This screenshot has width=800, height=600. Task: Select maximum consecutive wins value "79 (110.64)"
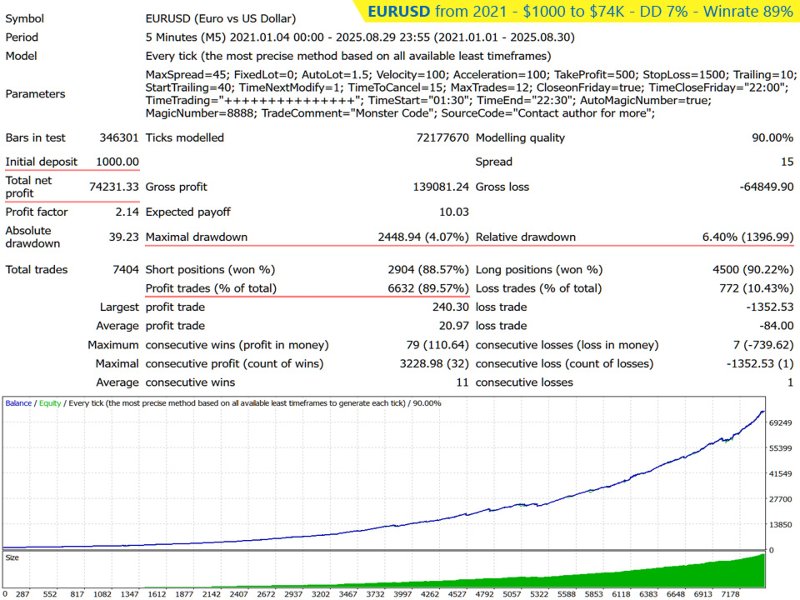437,345
